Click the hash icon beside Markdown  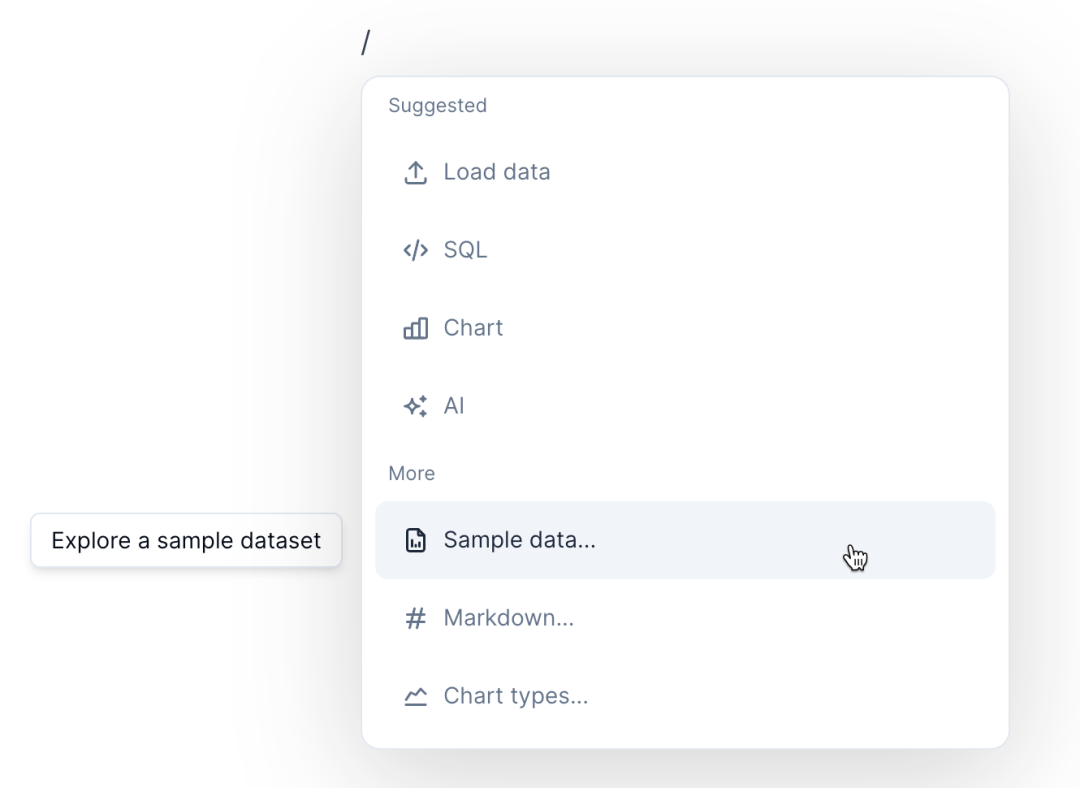415,619
